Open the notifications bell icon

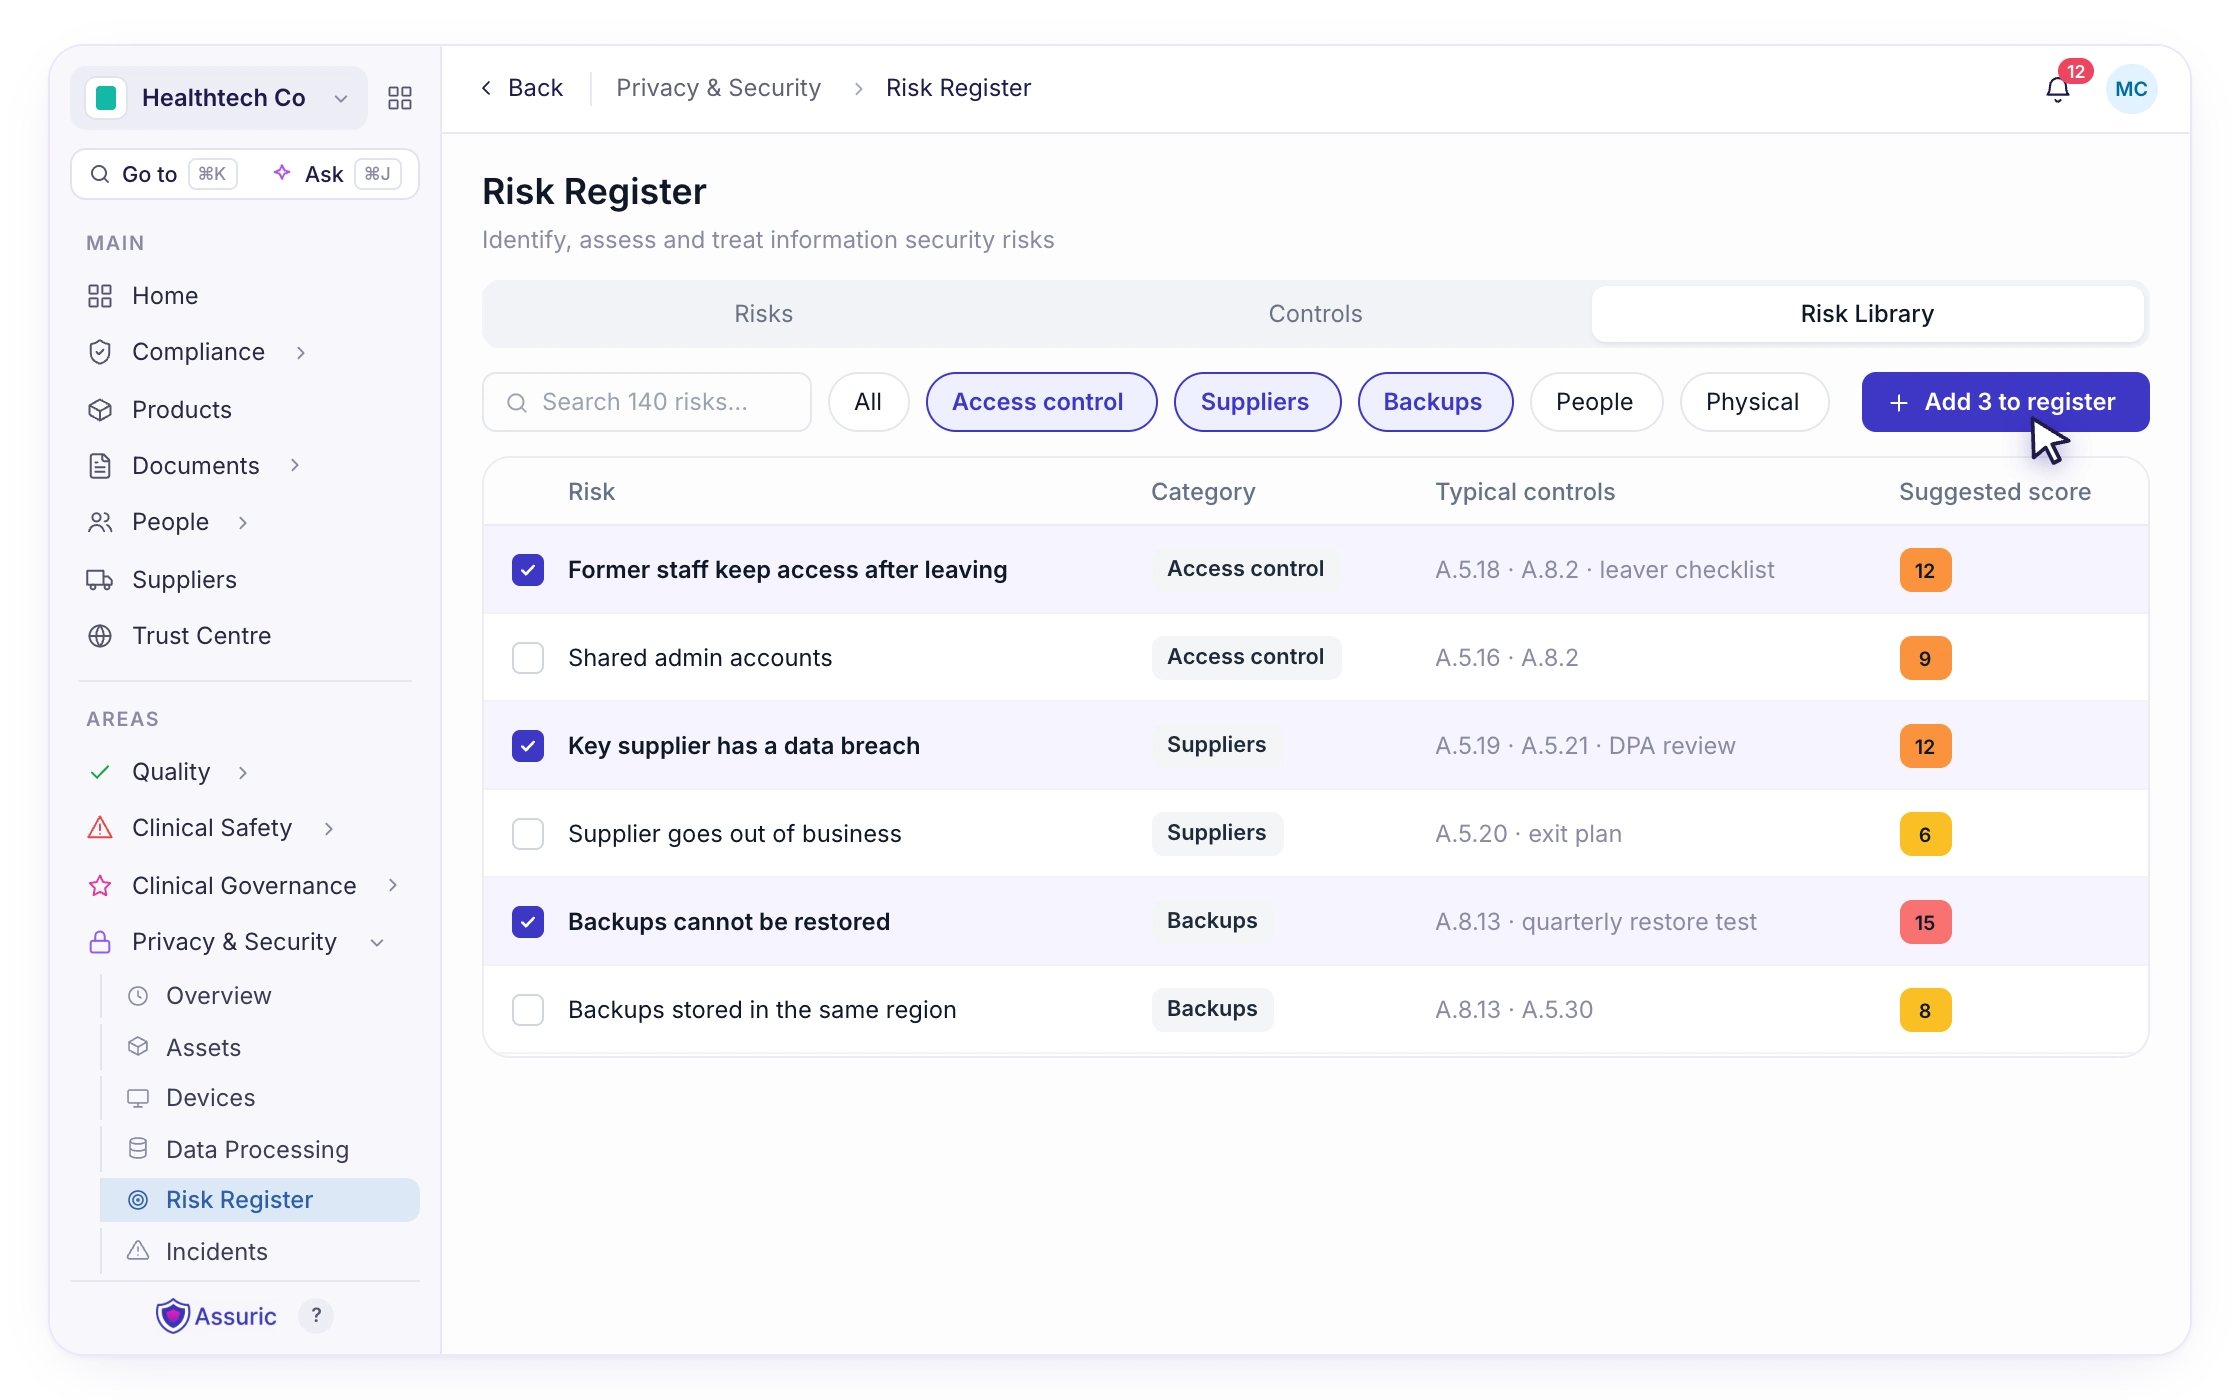click(2057, 90)
